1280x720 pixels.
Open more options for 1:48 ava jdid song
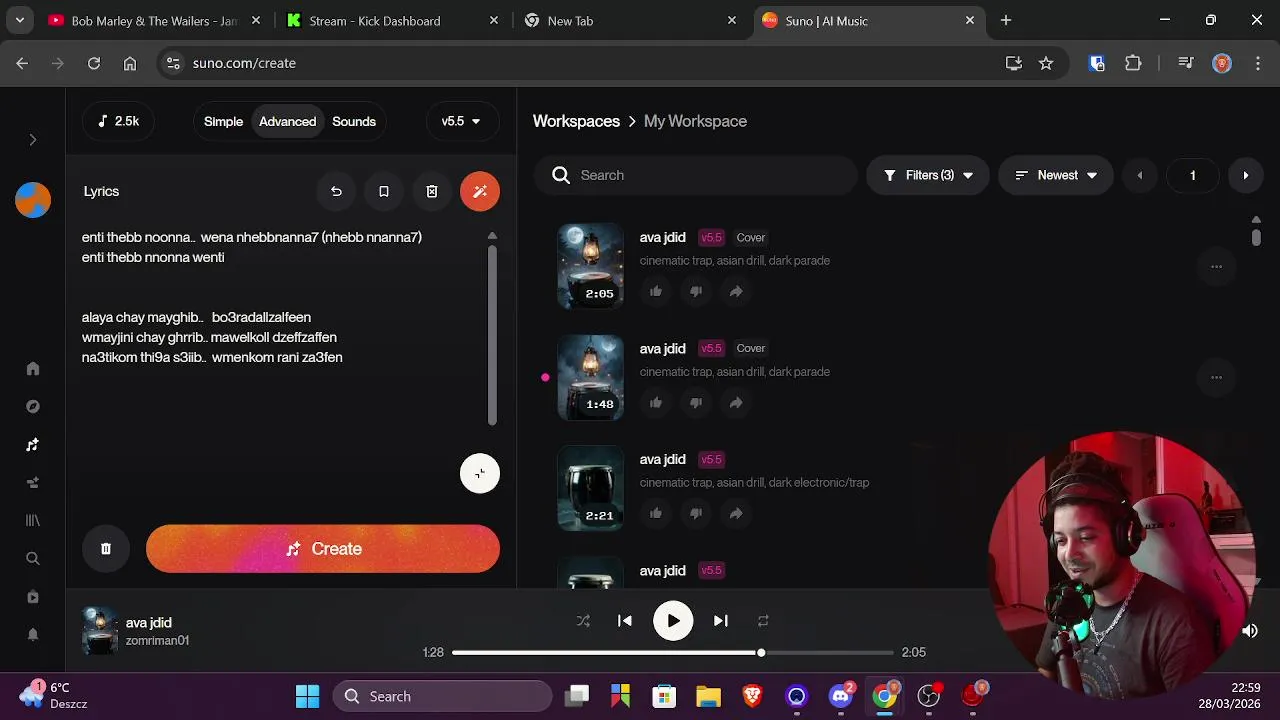1216,377
